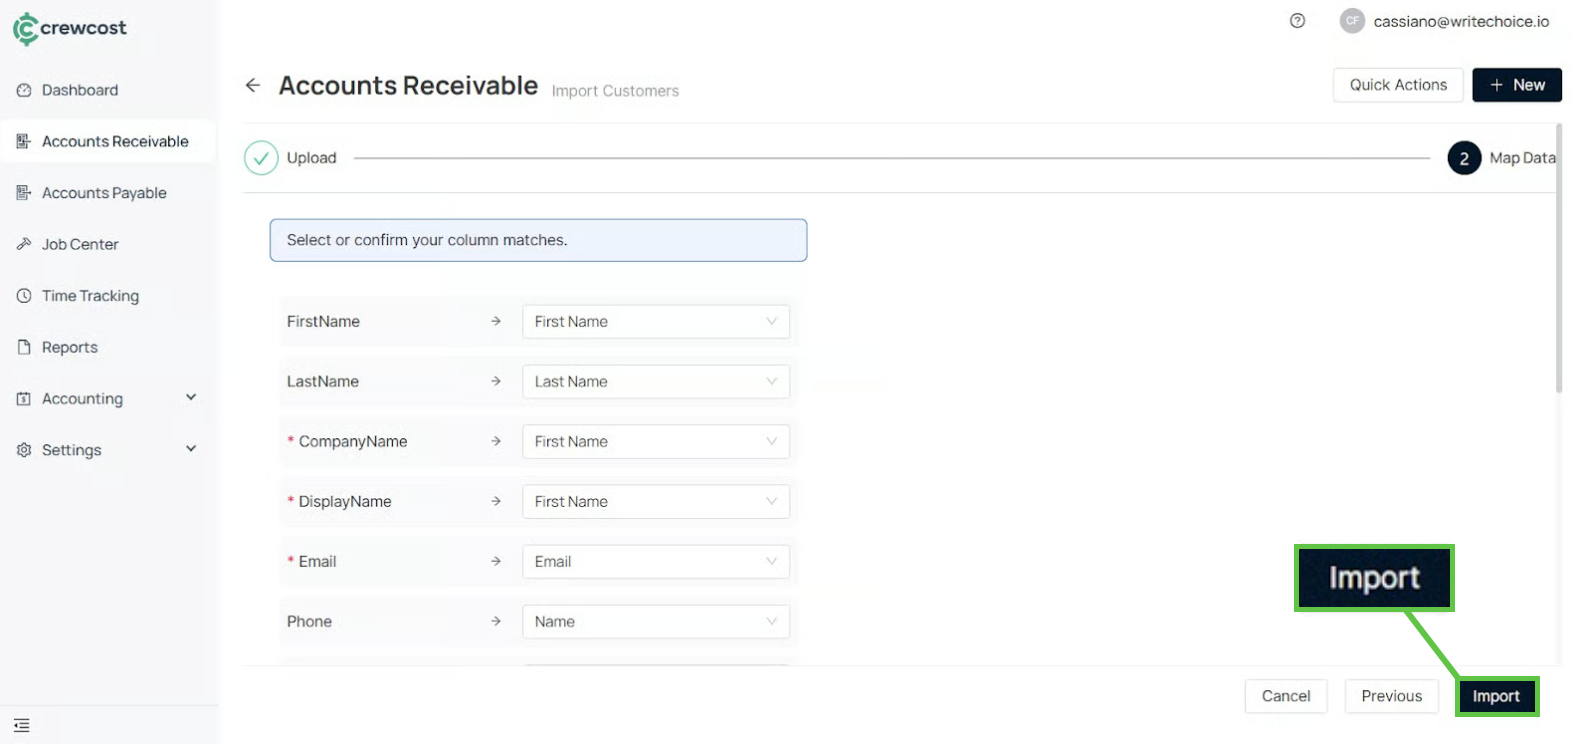1575x744 pixels.
Task: Open the Quick Actions menu
Action: point(1397,85)
